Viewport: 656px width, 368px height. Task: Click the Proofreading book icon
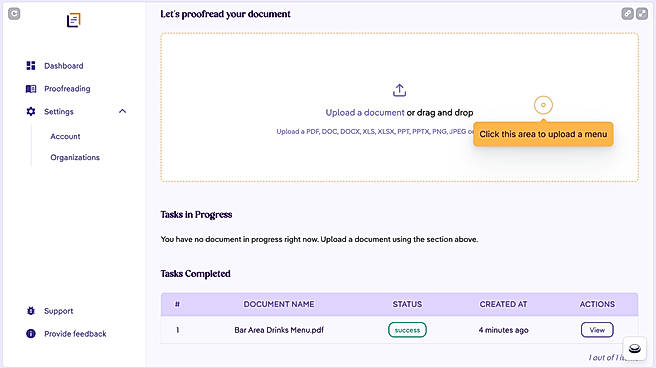tap(31, 89)
